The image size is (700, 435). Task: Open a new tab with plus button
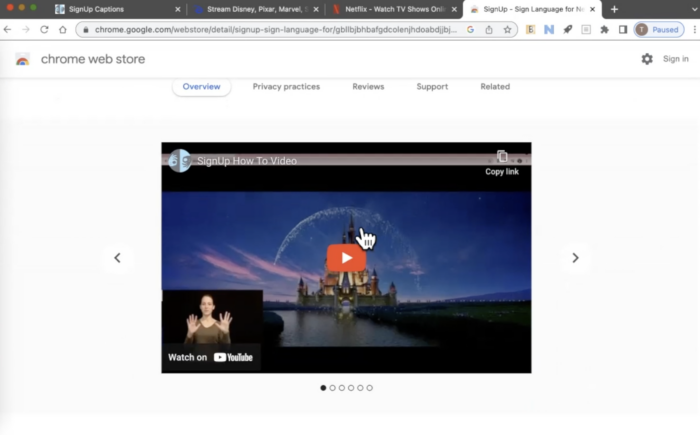click(614, 9)
